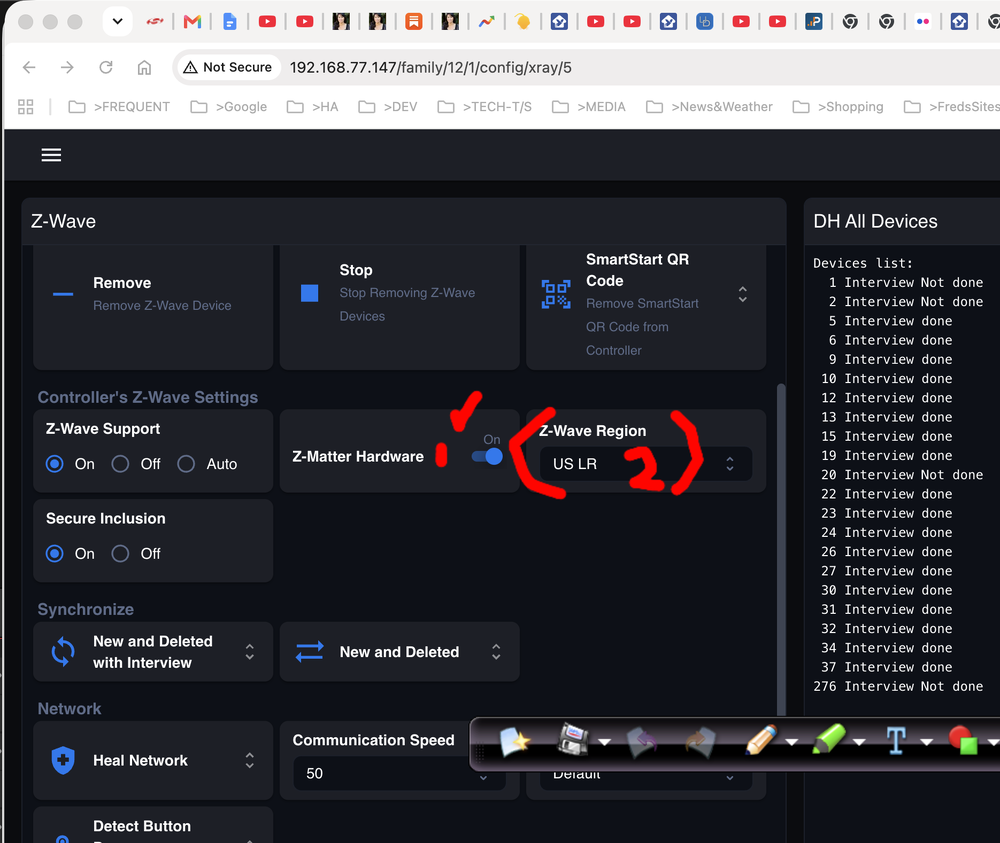1000x843 pixels.
Task: Set Secure Inclusion to Off
Action: coord(121,553)
